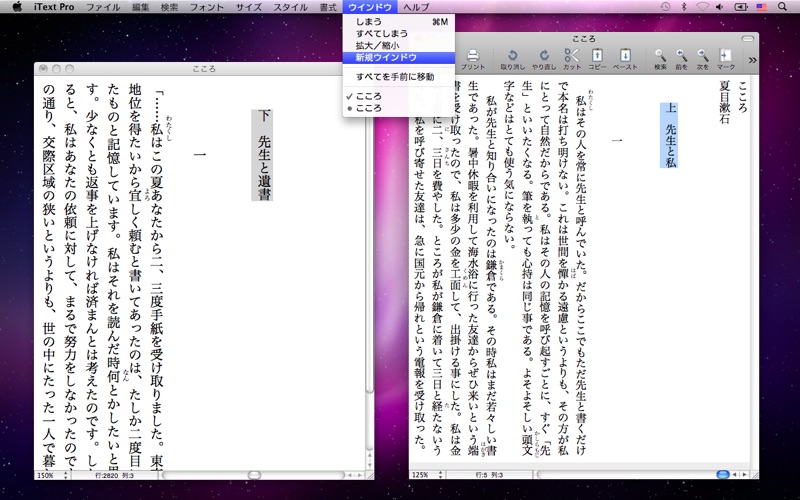Choose 新規ウインドウ (New Window) menu item
This screenshot has height=500, width=800.
(x=399, y=57)
